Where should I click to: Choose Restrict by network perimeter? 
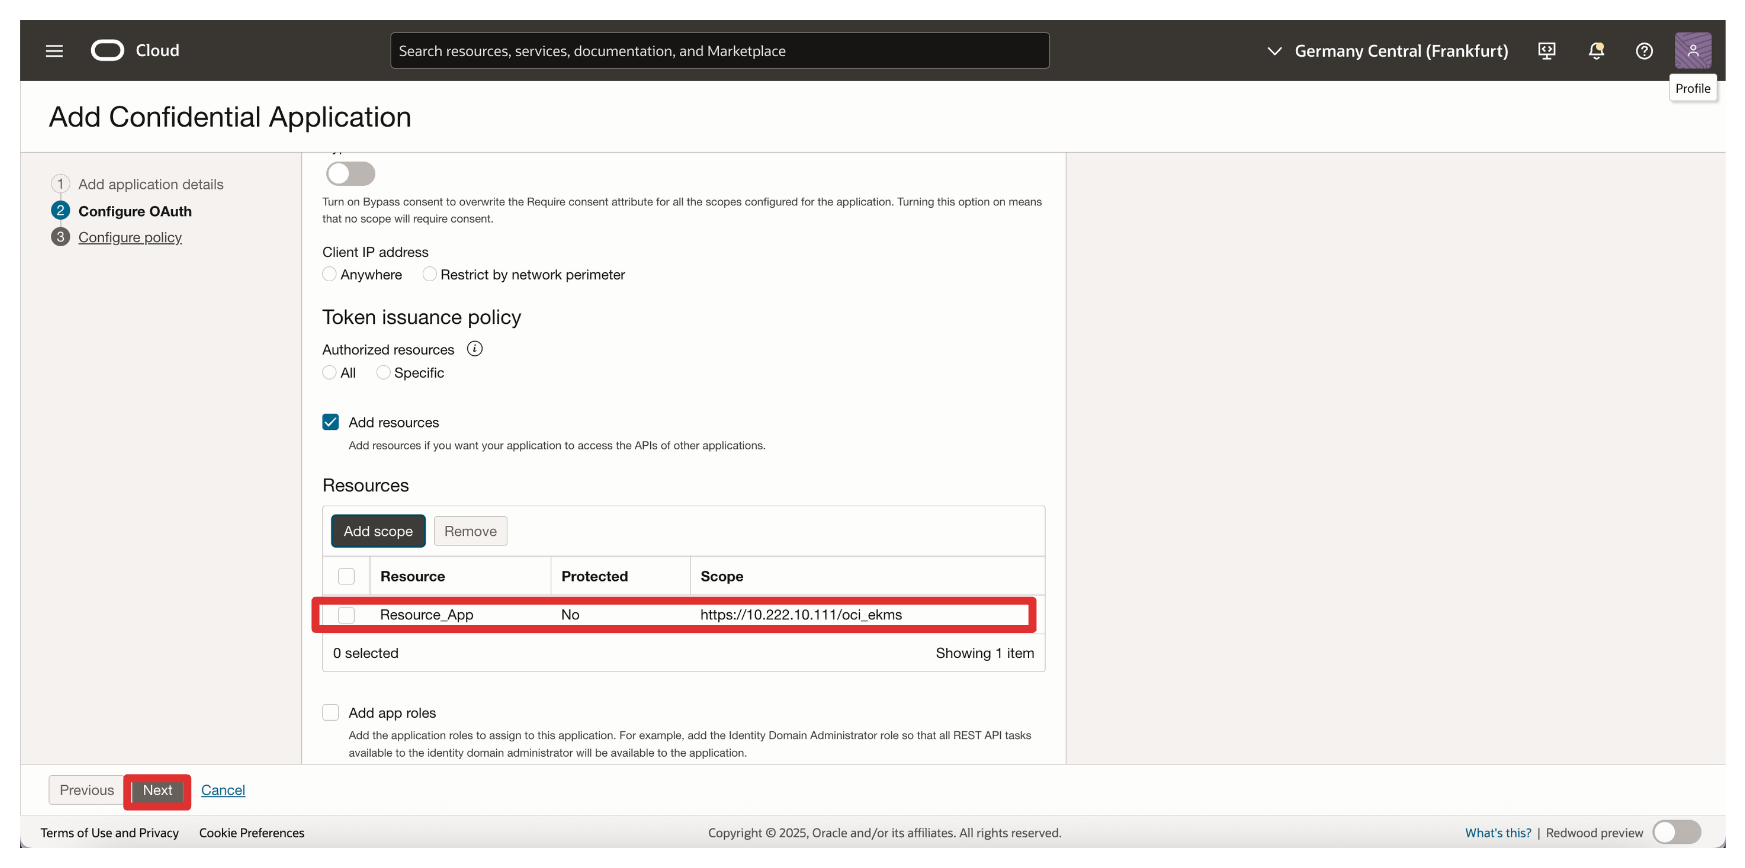[430, 275]
